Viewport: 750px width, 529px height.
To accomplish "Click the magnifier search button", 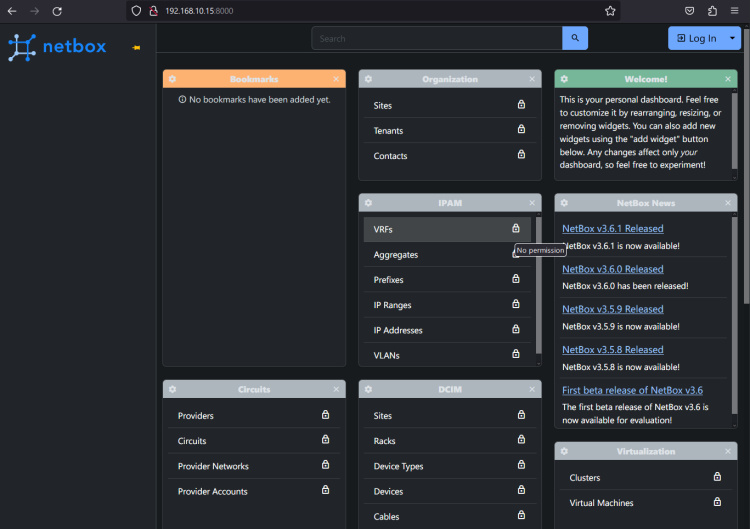I will (x=575, y=38).
